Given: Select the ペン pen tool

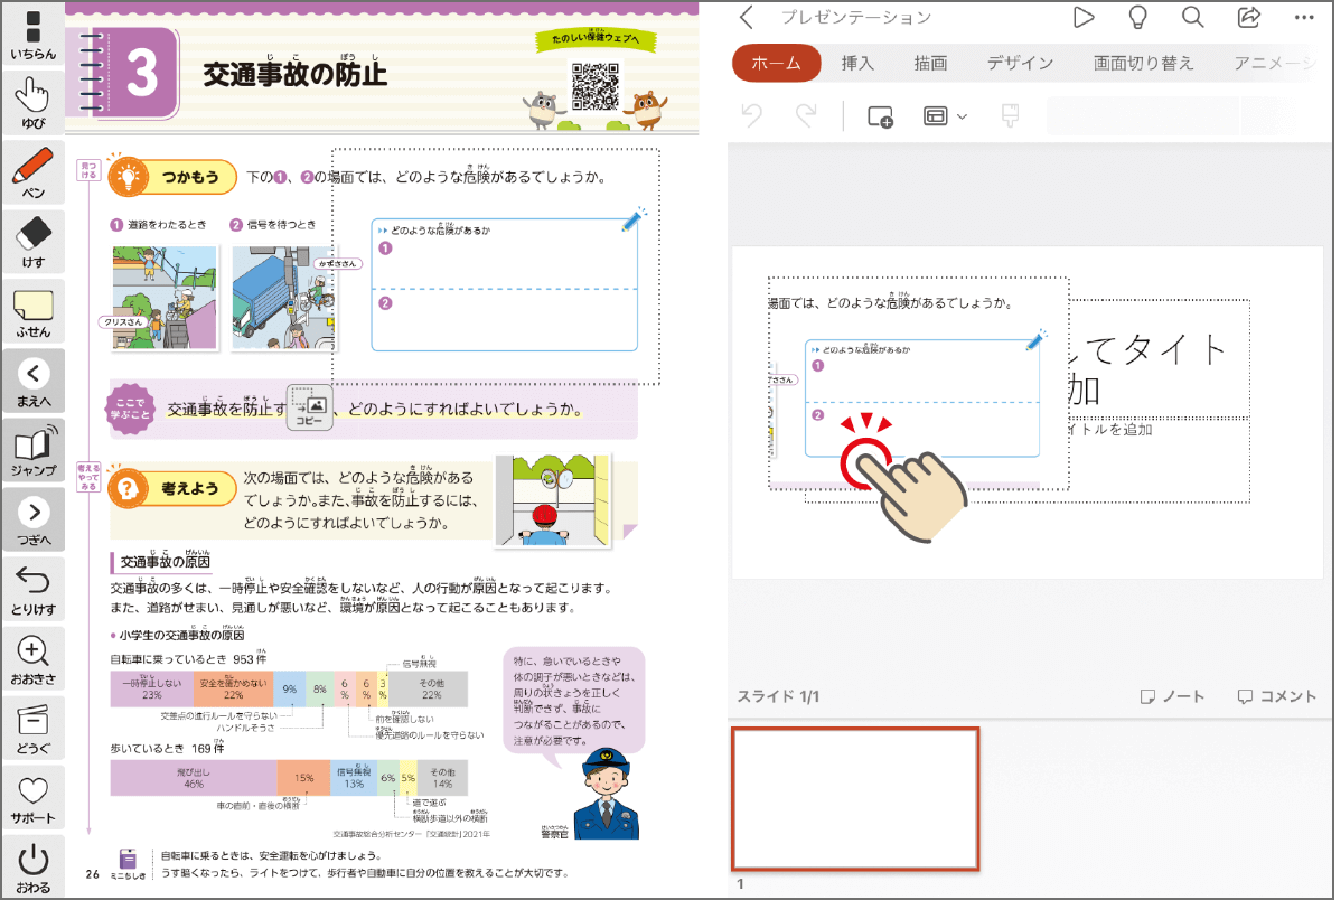Looking at the screenshot, I should [33, 172].
